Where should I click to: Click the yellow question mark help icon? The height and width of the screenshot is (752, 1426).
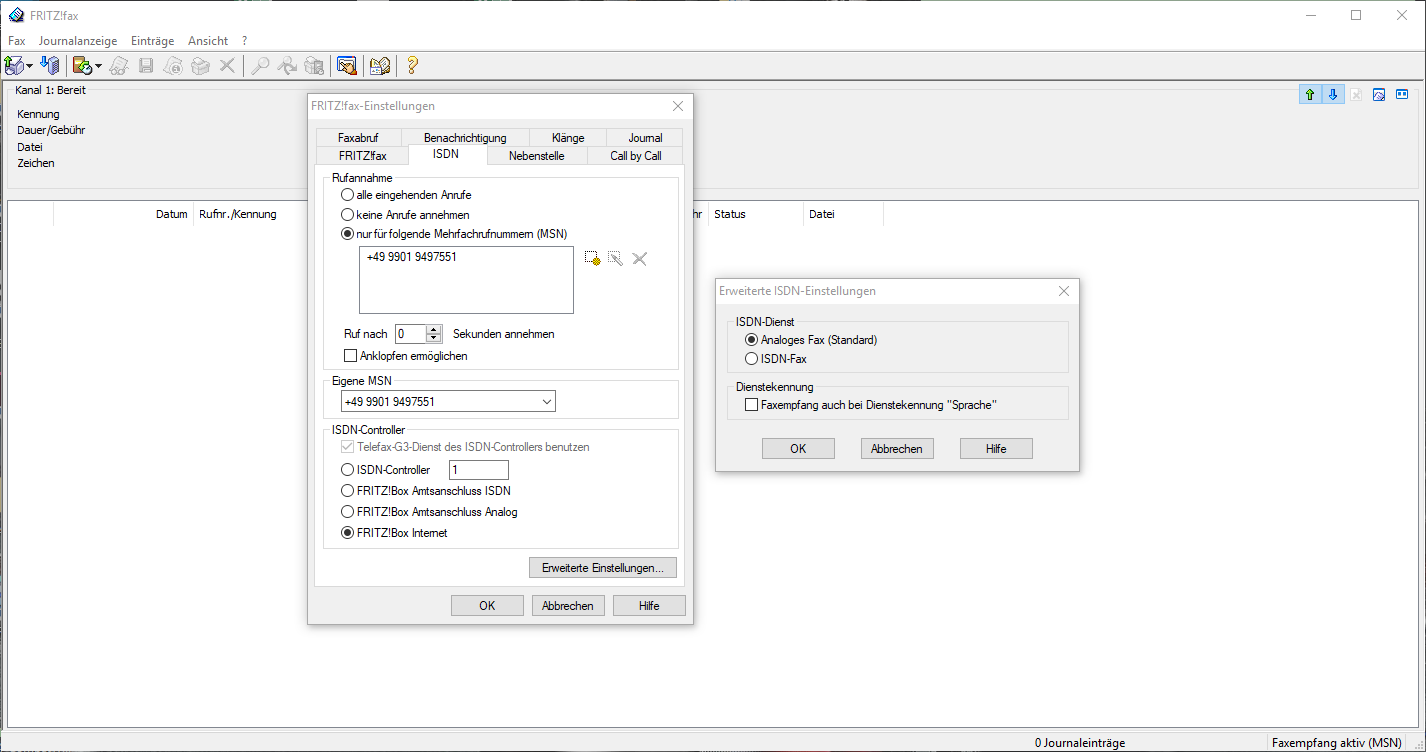coord(412,66)
